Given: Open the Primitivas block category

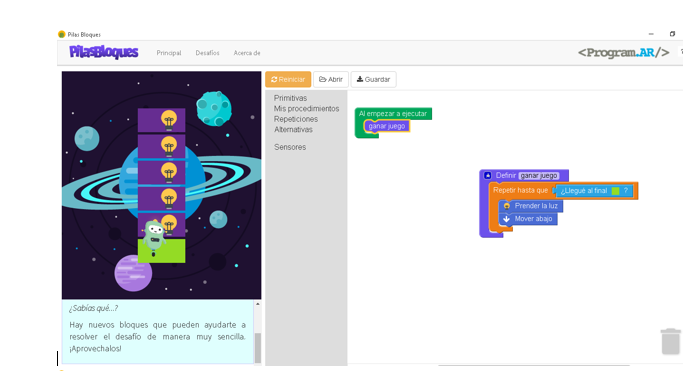Looking at the screenshot, I should pos(290,98).
